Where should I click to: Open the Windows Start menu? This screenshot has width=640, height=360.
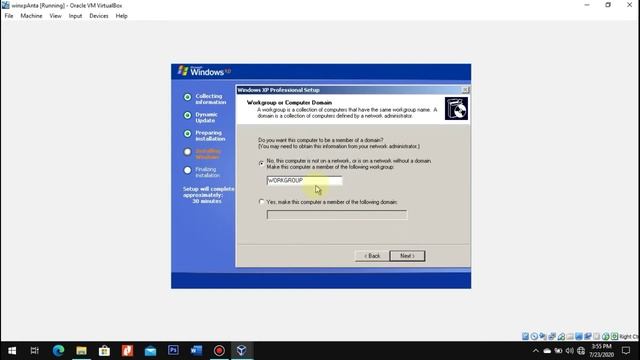(12, 351)
